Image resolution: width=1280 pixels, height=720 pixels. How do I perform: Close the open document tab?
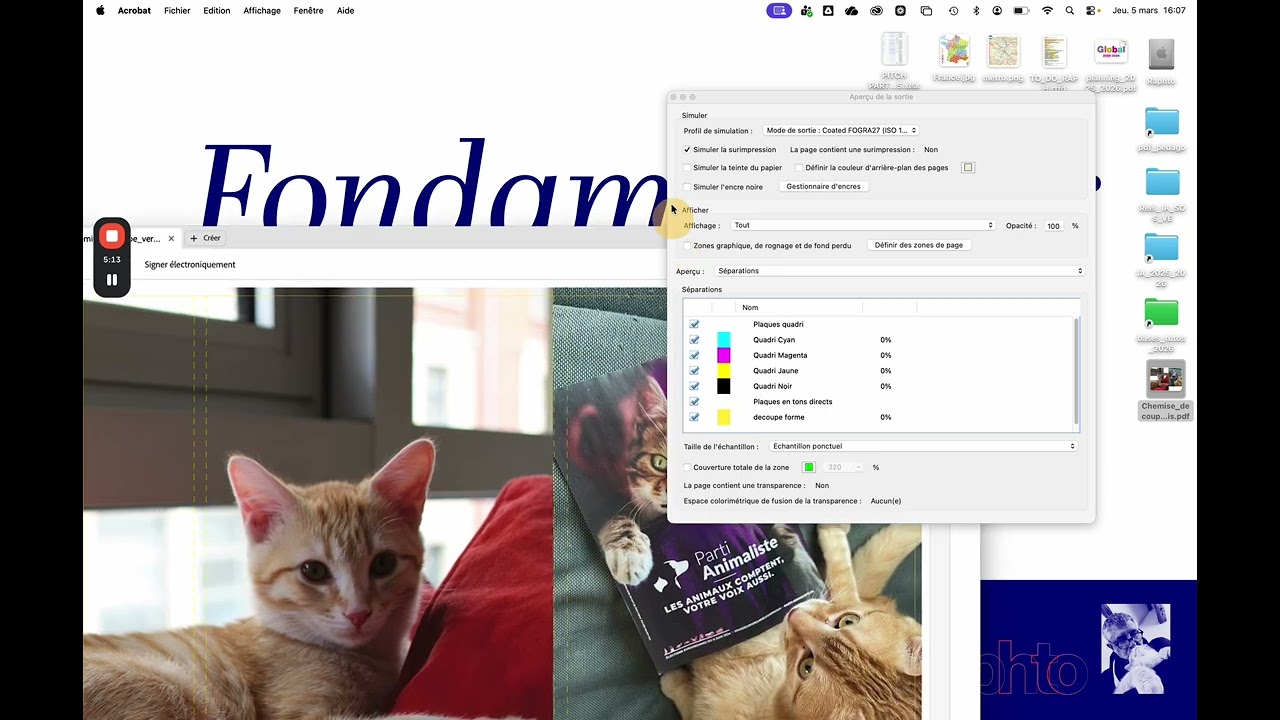click(171, 239)
